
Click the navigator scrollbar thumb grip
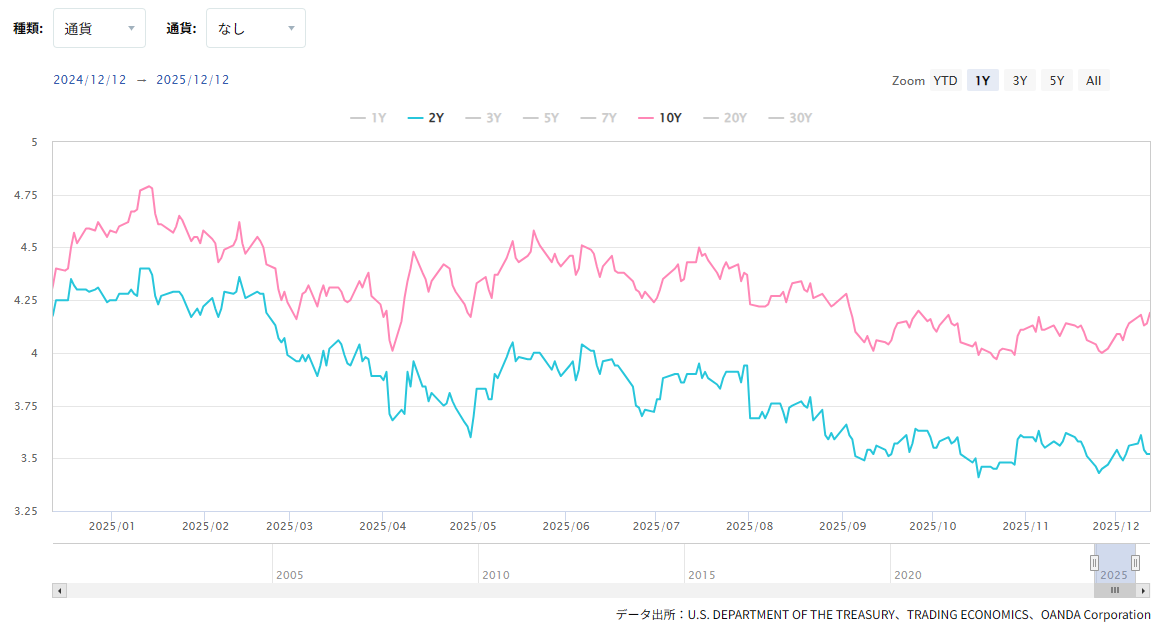coord(1115,591)
